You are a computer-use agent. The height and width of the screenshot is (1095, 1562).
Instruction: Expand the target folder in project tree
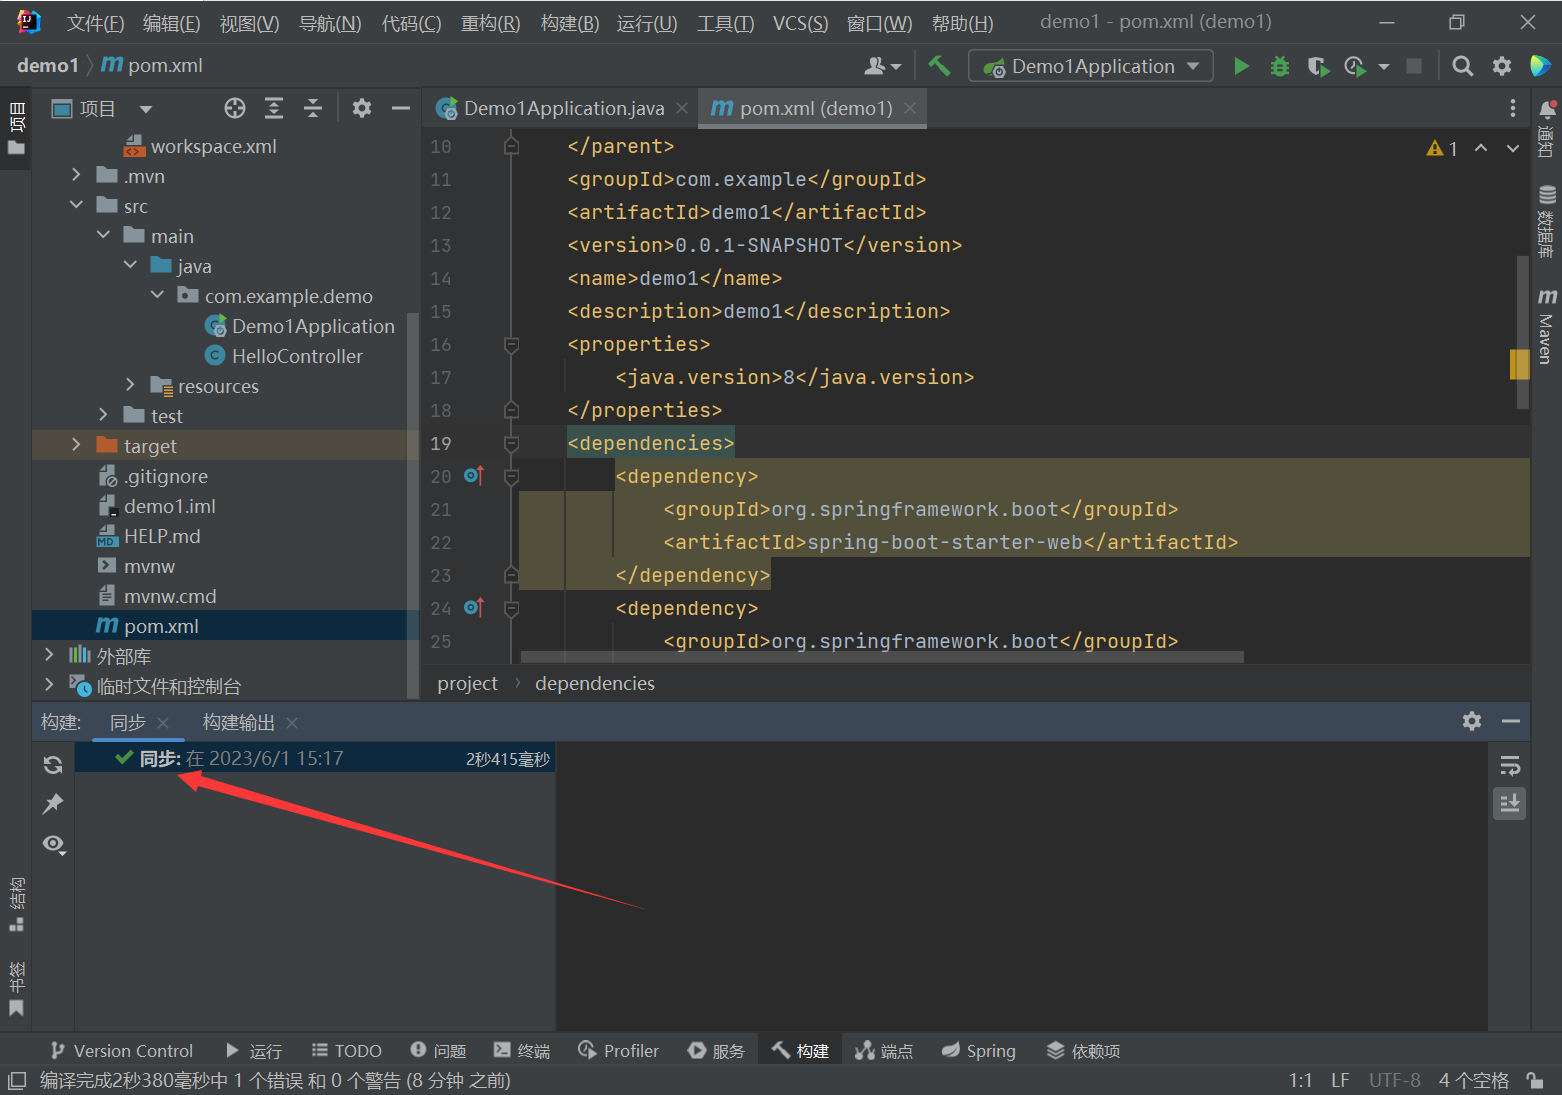pos(76,445)
